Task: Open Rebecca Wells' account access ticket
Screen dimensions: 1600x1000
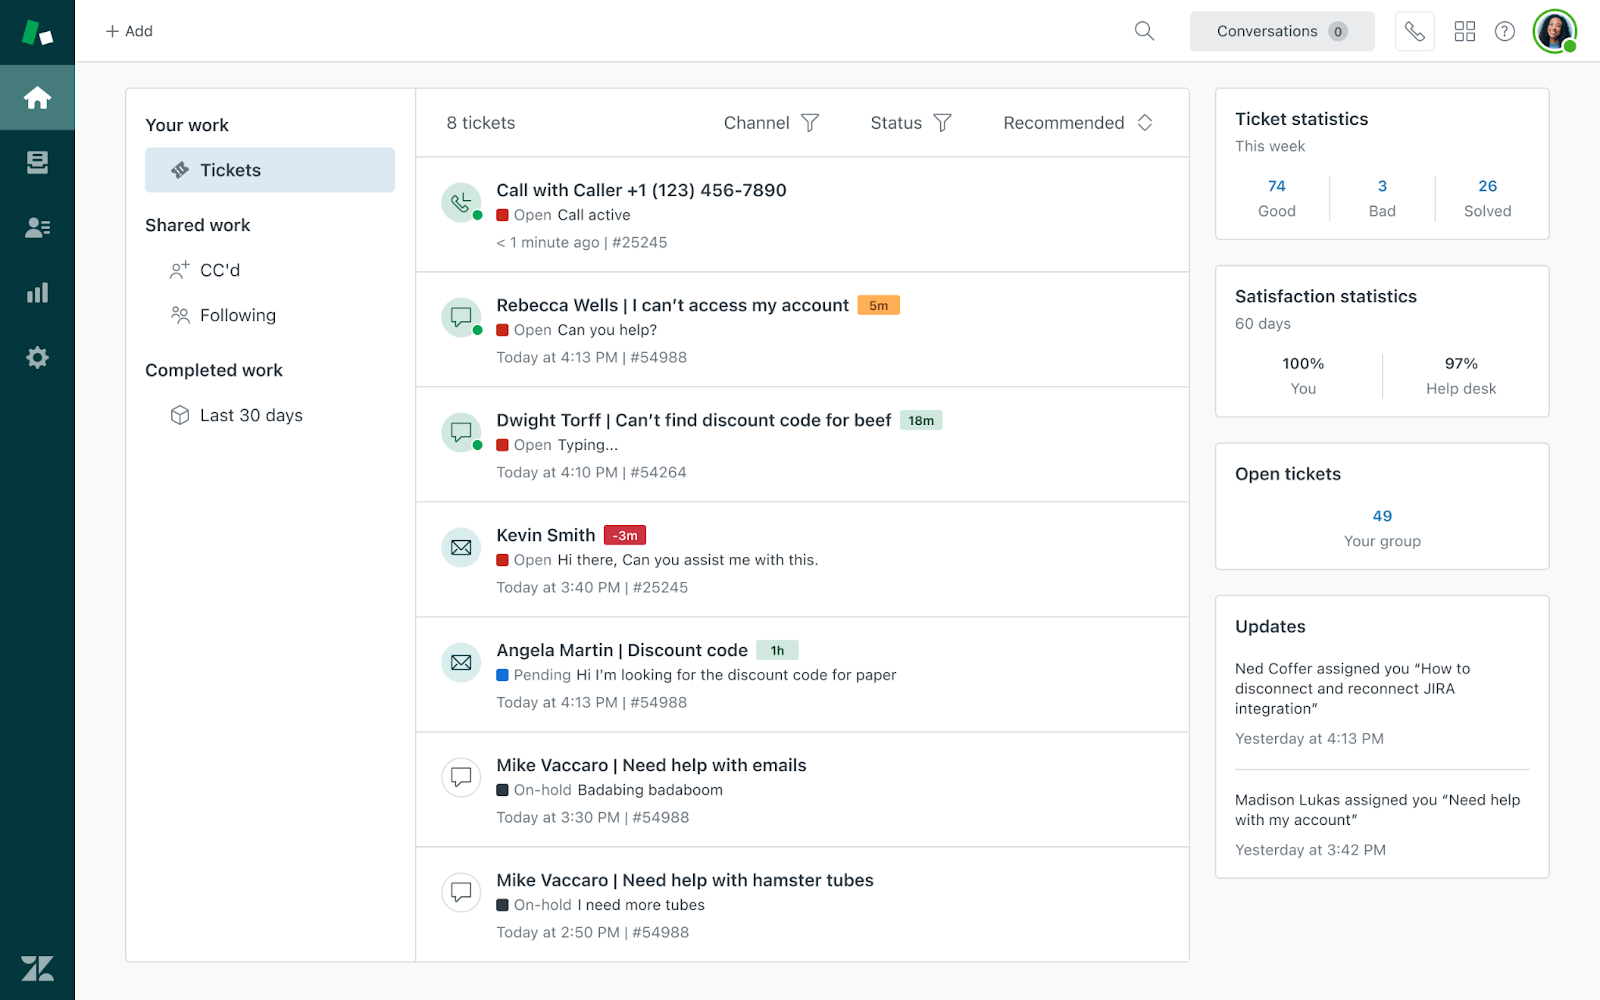Action: click(x=671, y=305)
